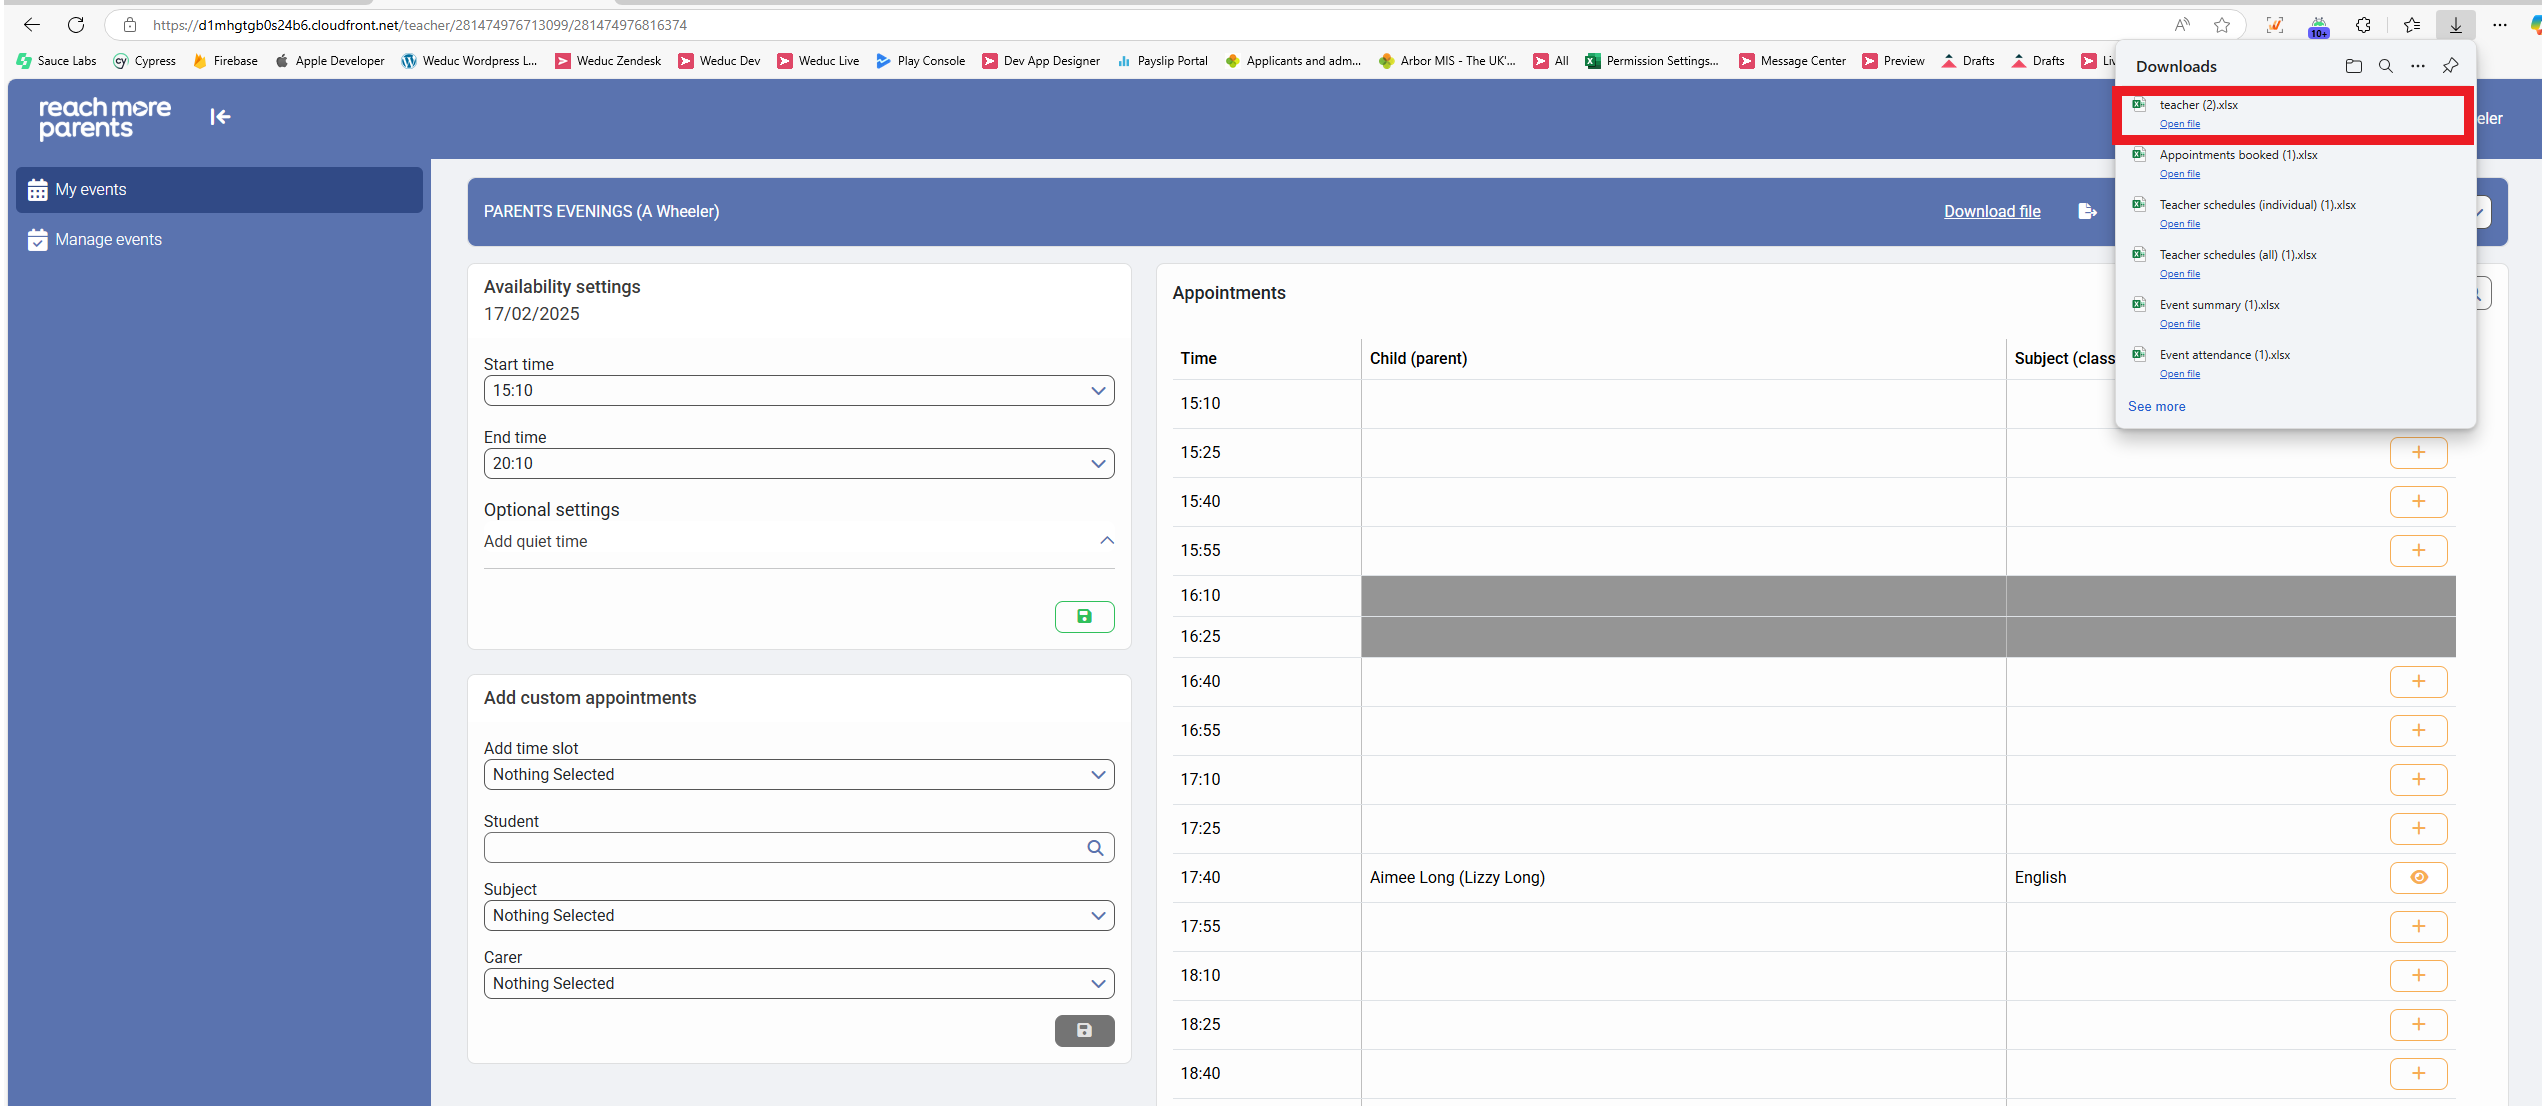Collapse the sidebar with the arrow icon
This screenshot has width=2546, height=1106.
click(x=220, y=117)
